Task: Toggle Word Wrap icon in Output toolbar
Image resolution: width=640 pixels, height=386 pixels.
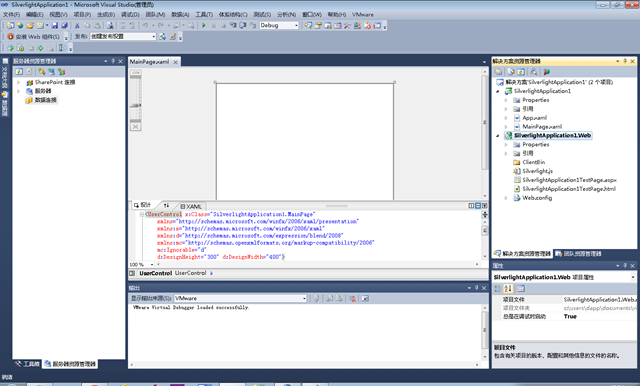Action: coord(365,299)
